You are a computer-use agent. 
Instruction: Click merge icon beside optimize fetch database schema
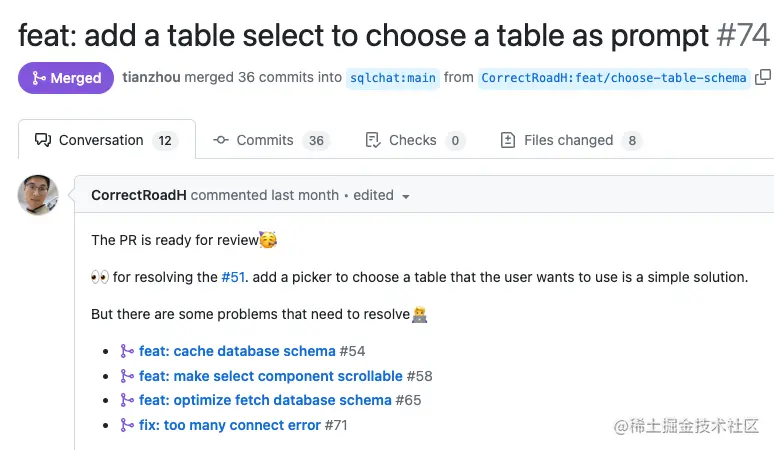pos(127,400)
